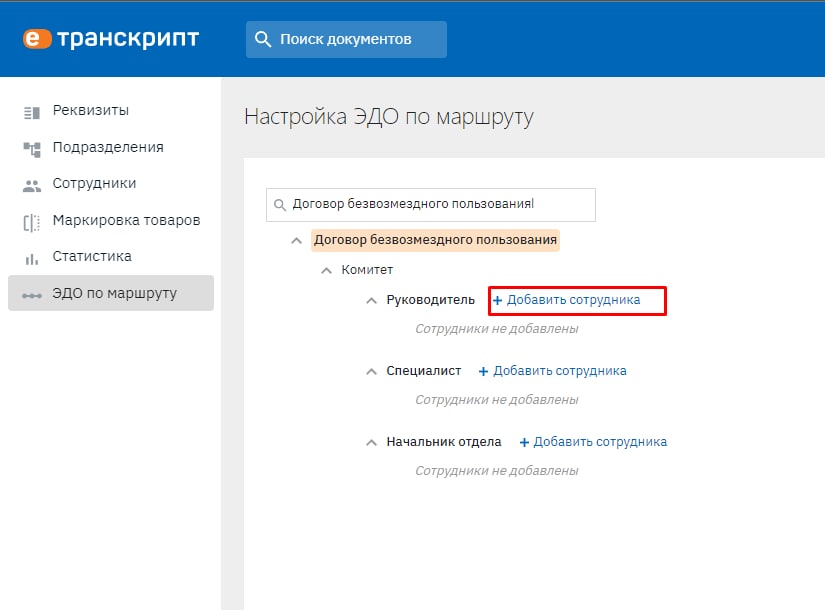Image resolution: width=825 pixels, height=610 pixels.
Task: Collapse the Комитет branch
Action: coord(326,271)
